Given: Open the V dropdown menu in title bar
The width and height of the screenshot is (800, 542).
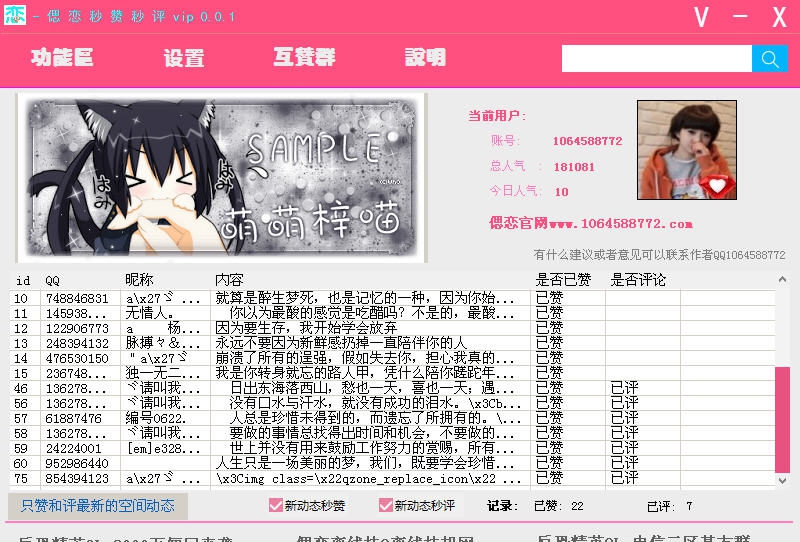Looking at the screenshot, I should click(x=702, y=17).
